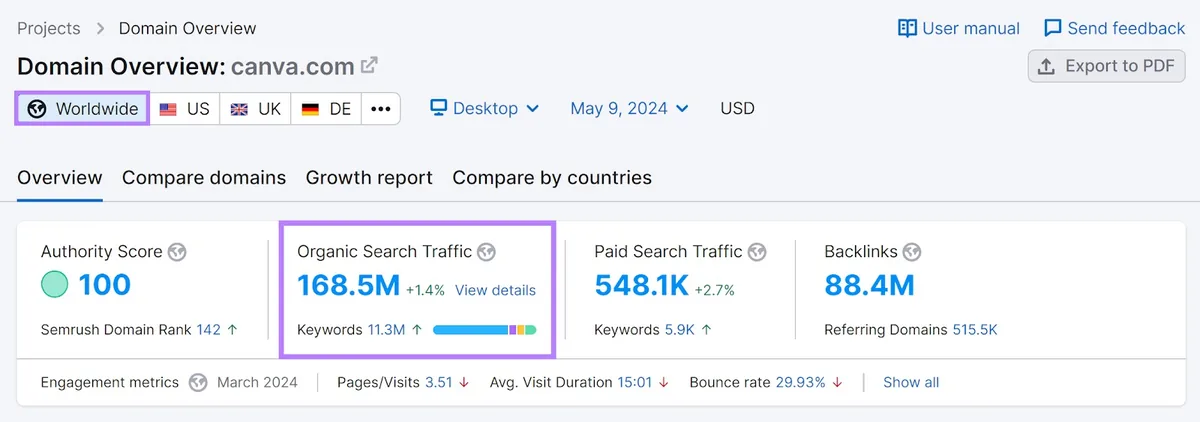Select the US country database

coord(184,108)
